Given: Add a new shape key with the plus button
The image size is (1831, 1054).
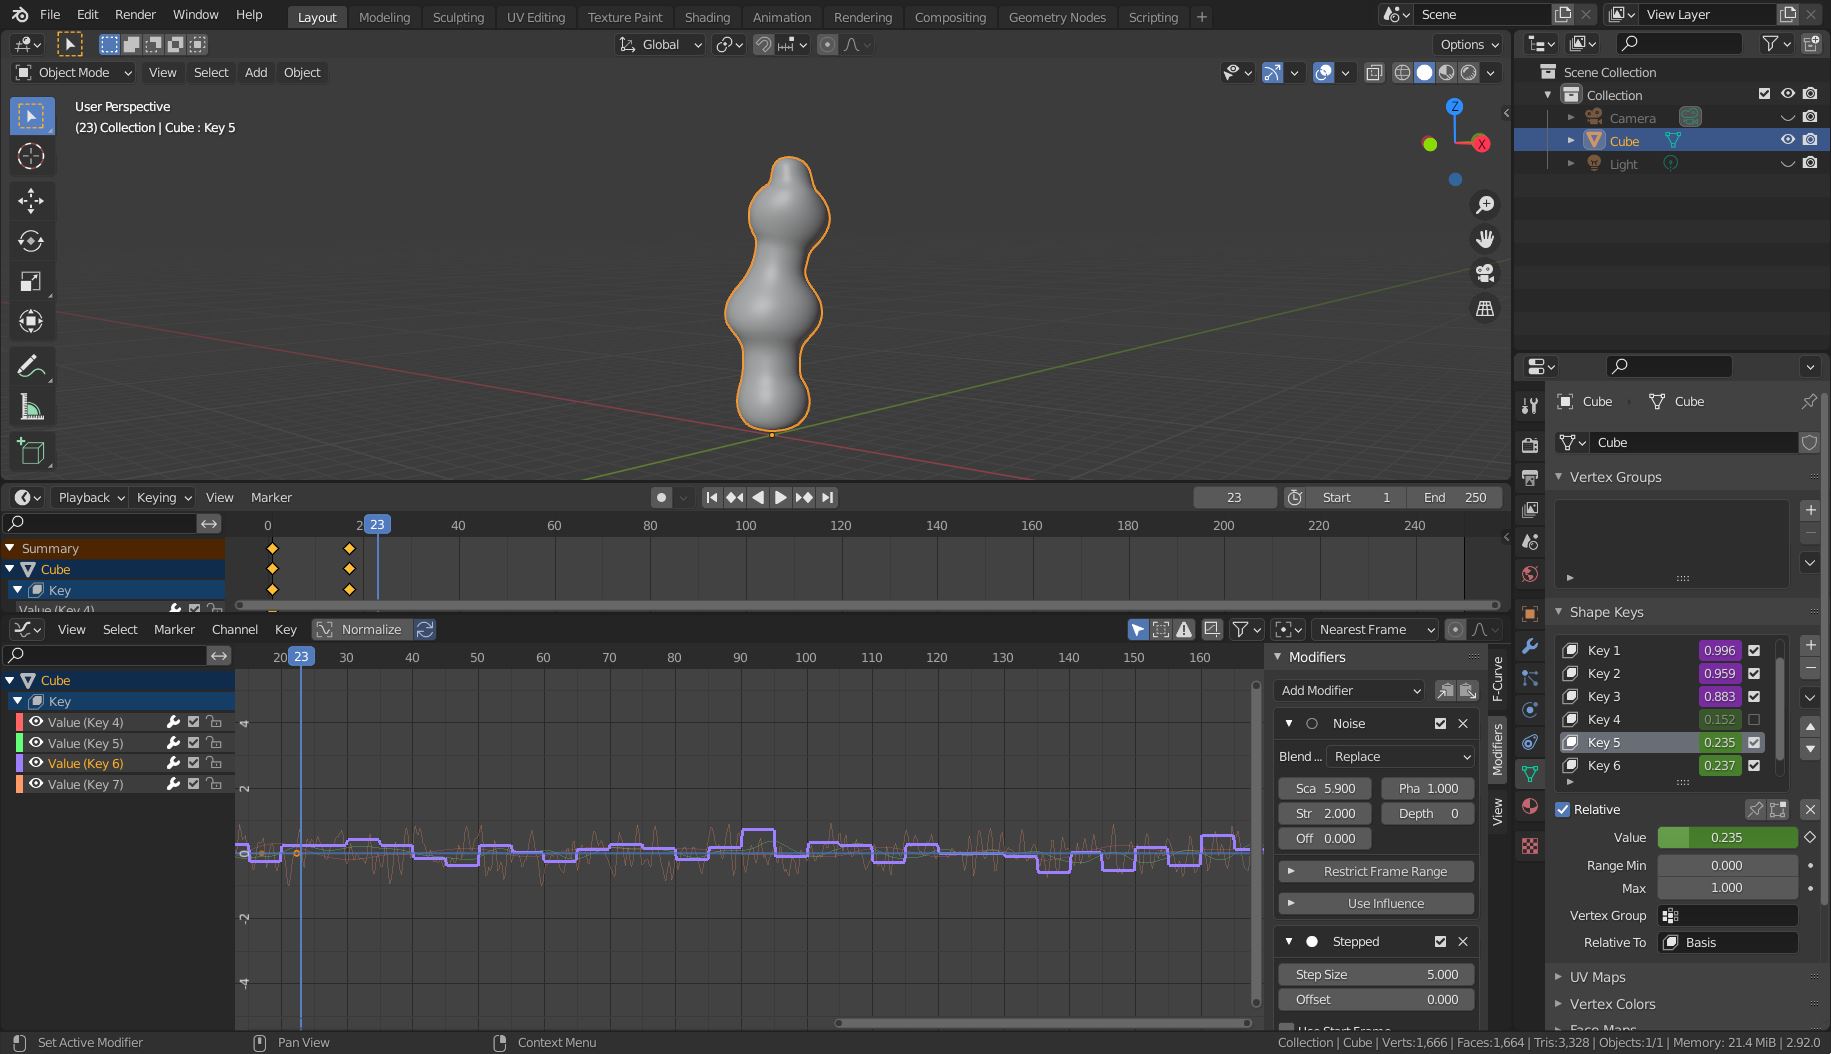Looking at the screenshot, I should coord(1810,645).
